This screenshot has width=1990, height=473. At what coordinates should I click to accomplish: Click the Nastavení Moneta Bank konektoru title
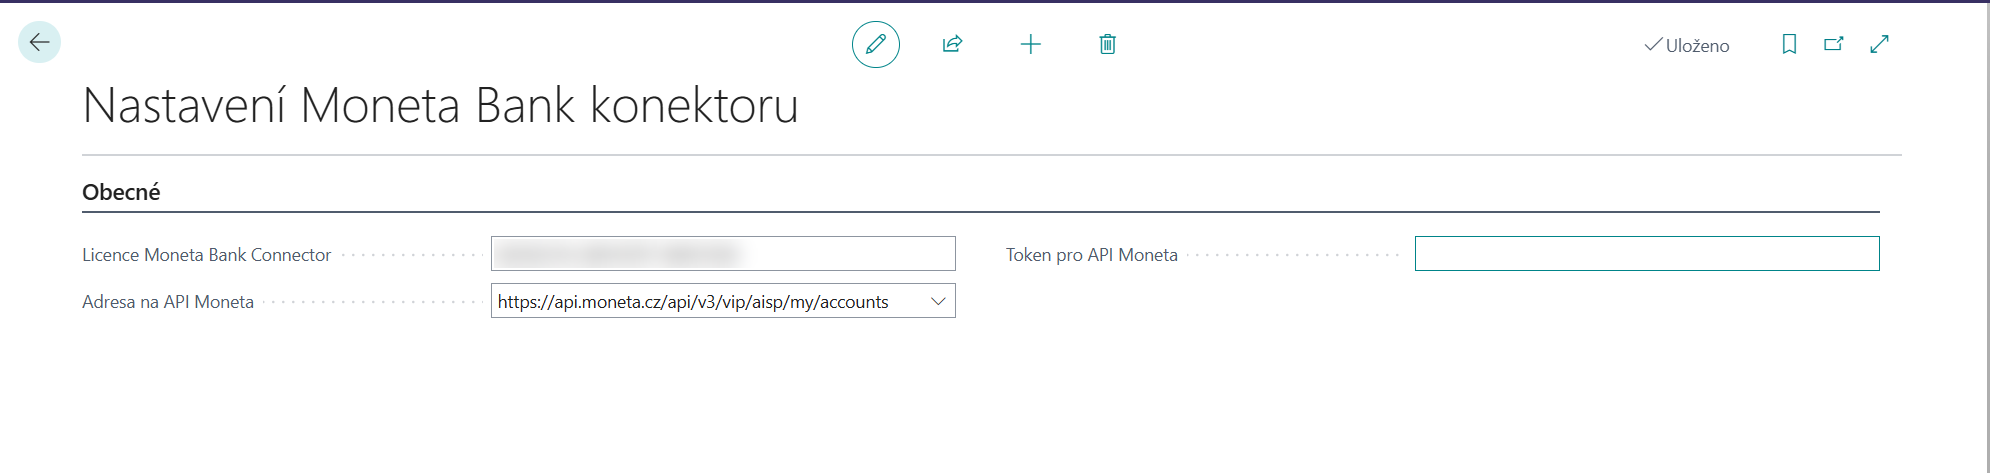440,105
